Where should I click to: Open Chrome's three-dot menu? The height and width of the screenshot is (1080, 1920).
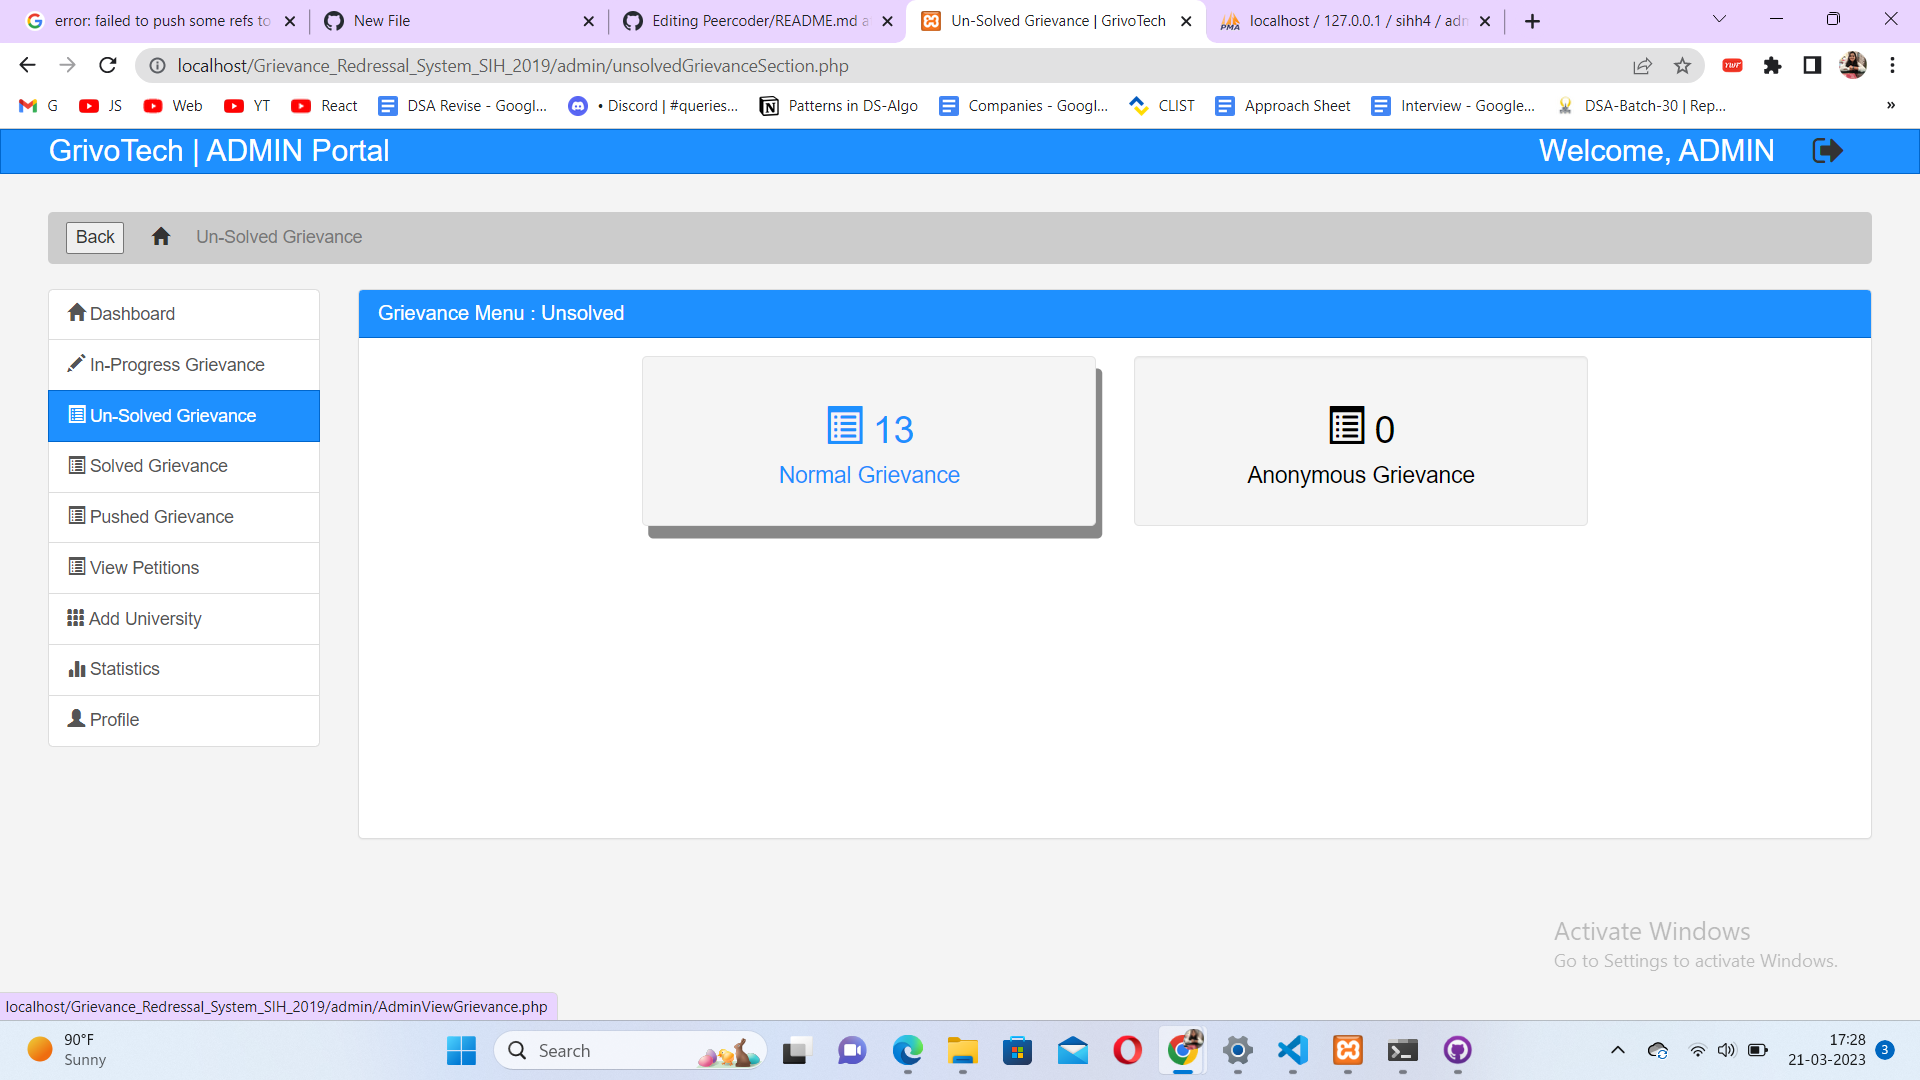coord(1892,65)
